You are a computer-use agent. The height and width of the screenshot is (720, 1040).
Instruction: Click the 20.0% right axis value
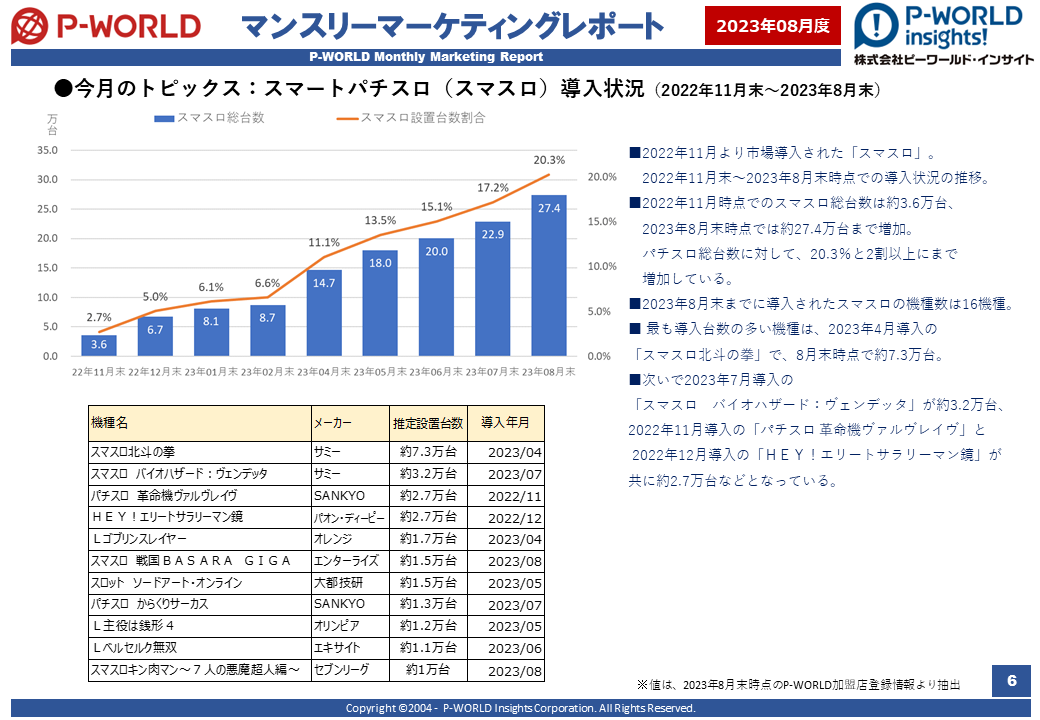tap(602, 177)
